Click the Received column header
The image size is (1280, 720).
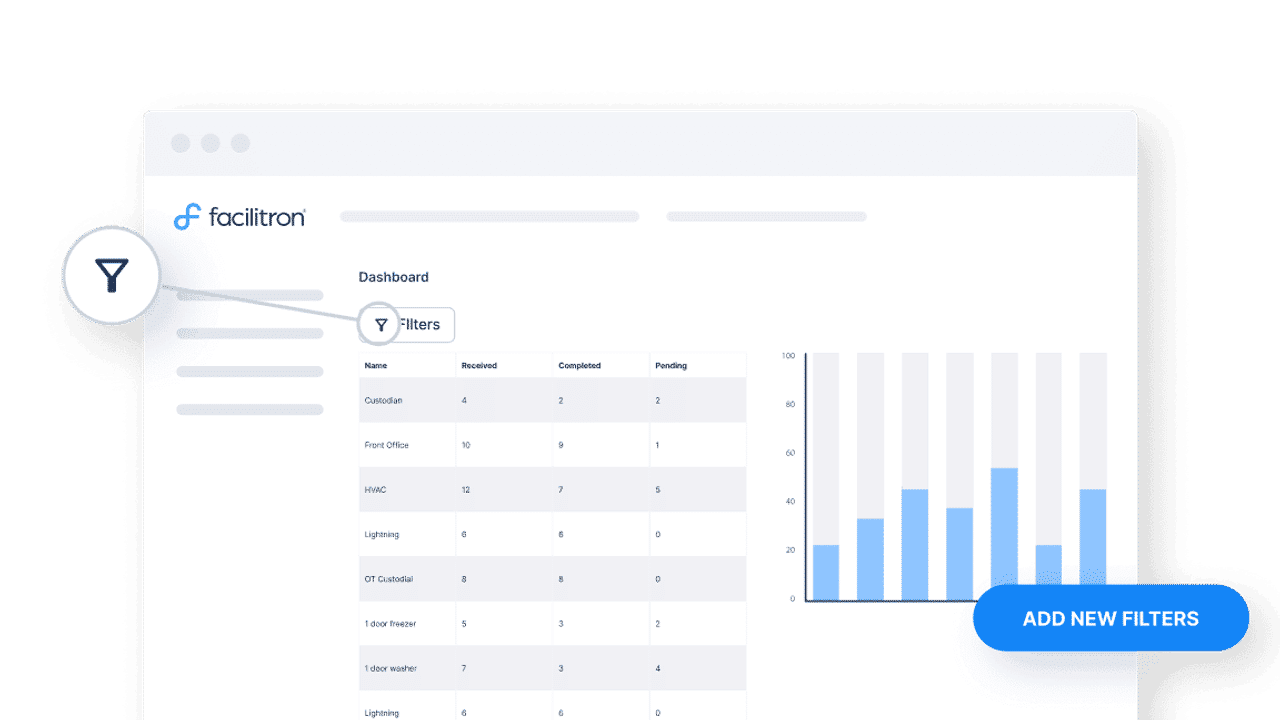click(479, 366)
